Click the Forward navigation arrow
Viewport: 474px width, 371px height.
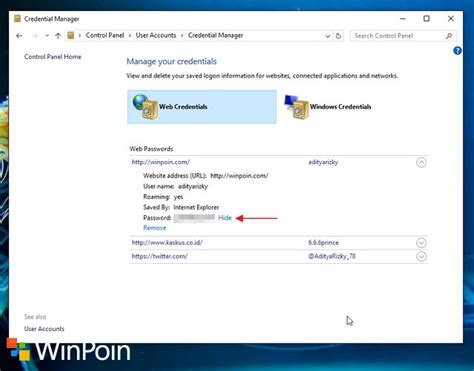pos(35,36)
